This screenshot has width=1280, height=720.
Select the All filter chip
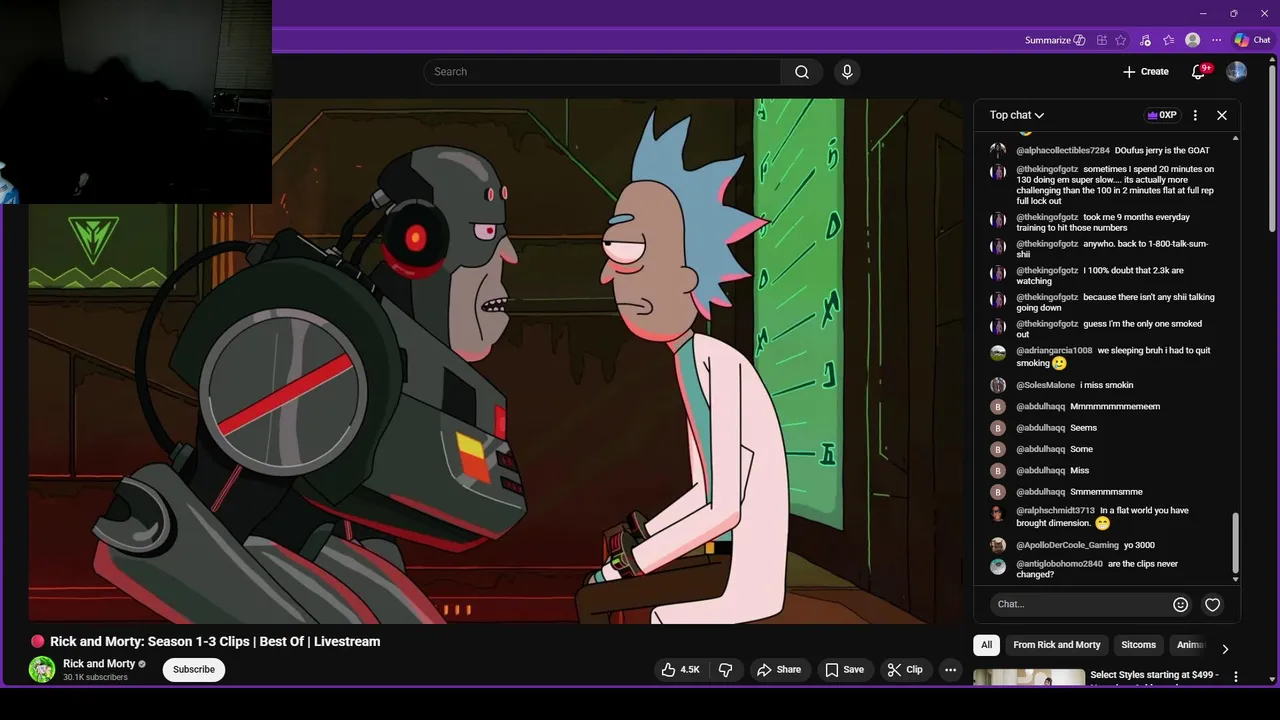pos(986,645)
